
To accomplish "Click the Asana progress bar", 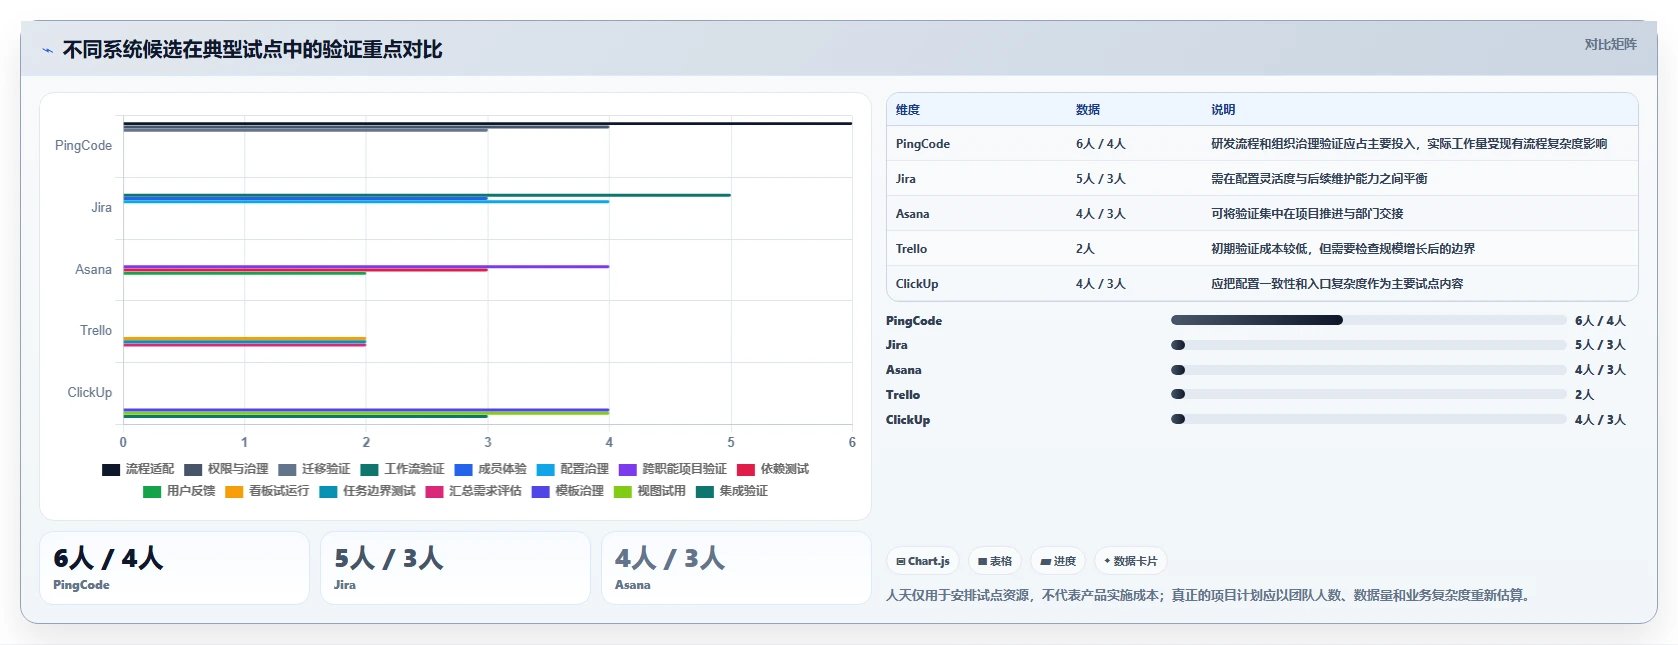I will tap(1368, 370).
